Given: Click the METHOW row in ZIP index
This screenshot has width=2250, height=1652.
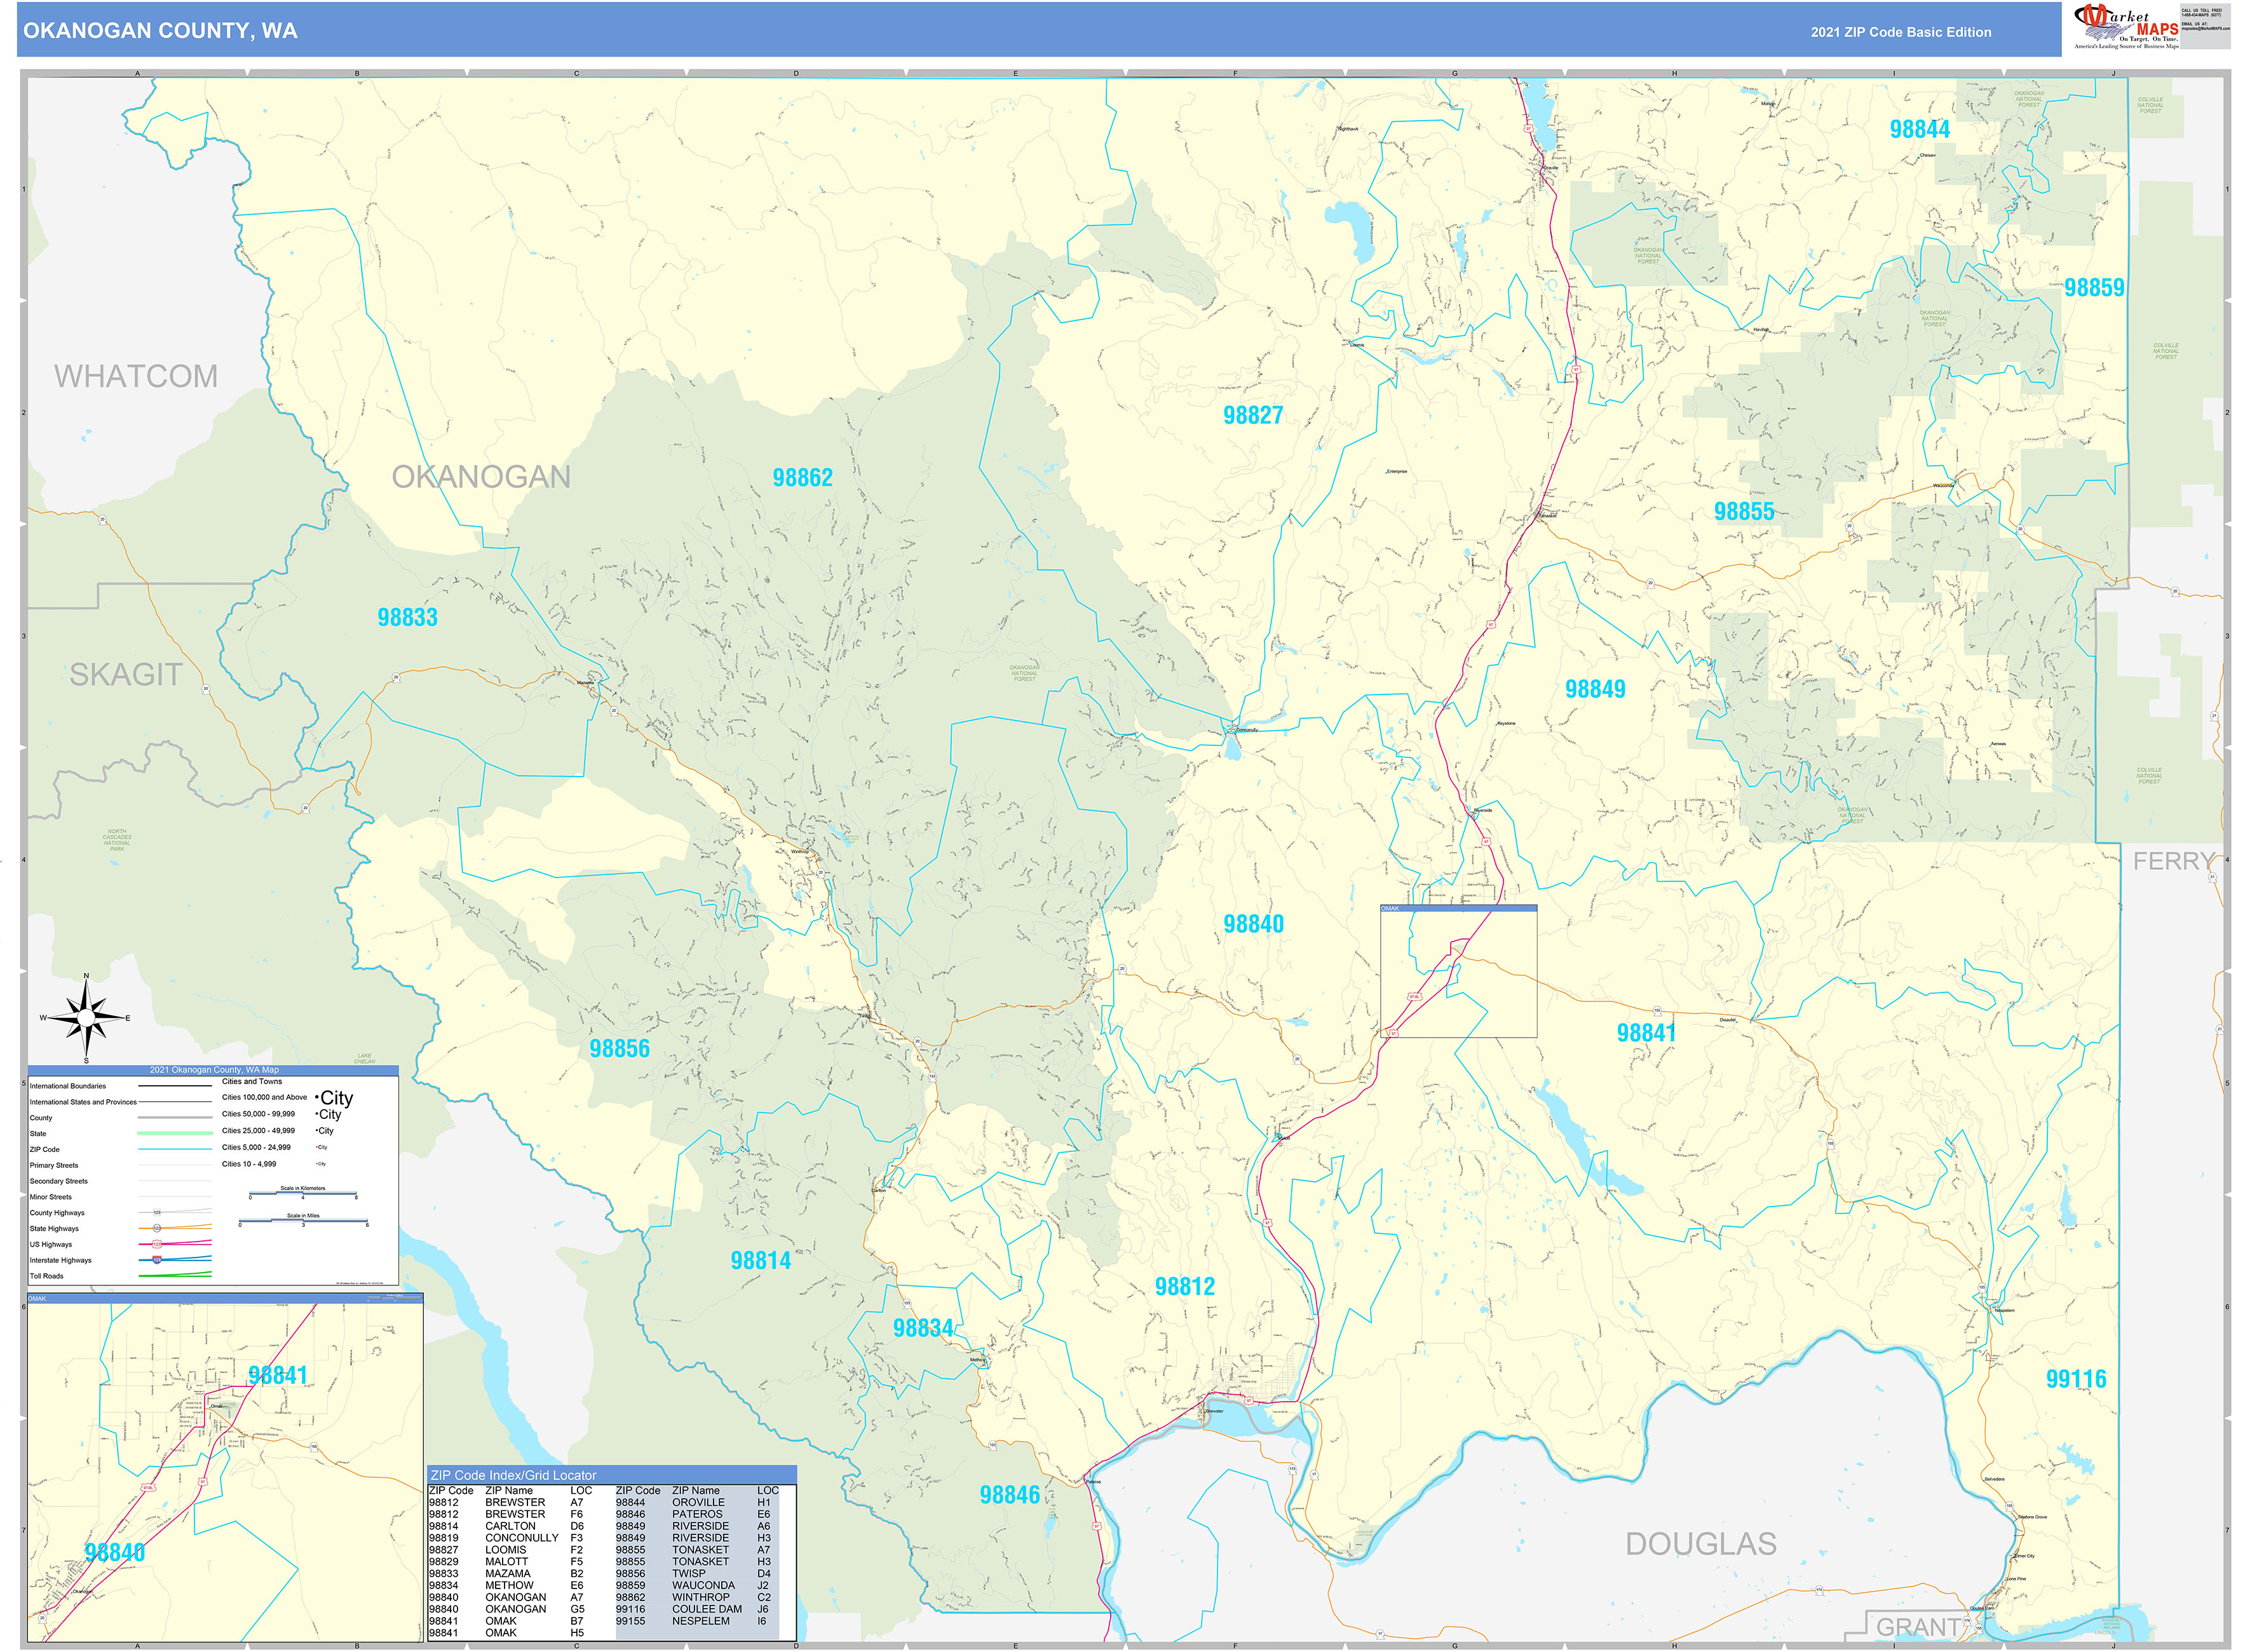Looking at the screenshot, I should coord(506,1585).
